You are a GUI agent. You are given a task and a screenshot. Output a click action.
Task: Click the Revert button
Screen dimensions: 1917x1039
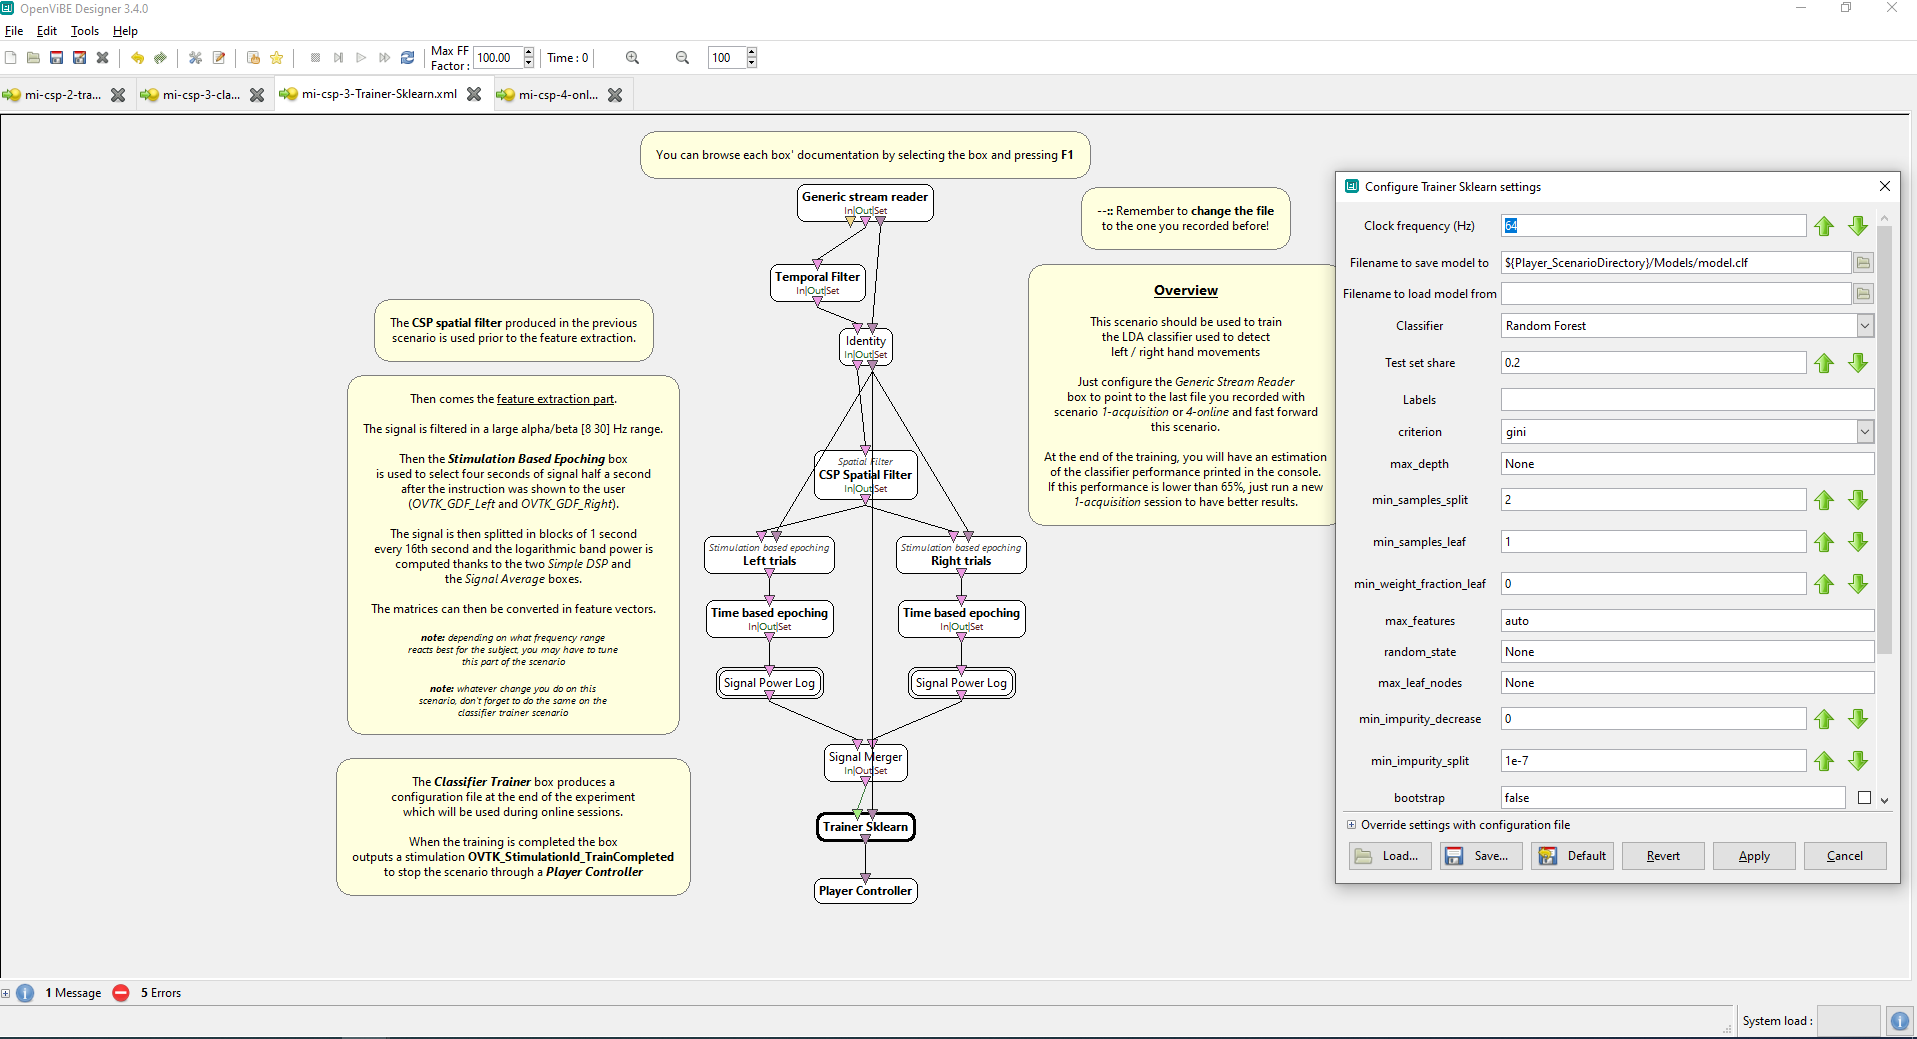coord(1663,856)
